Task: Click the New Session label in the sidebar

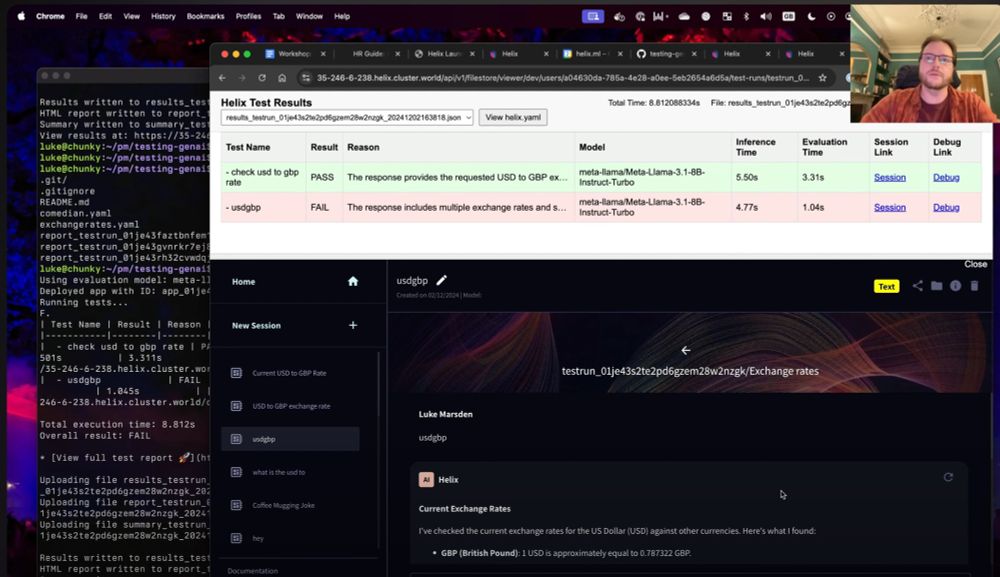Action: point(256,325)
